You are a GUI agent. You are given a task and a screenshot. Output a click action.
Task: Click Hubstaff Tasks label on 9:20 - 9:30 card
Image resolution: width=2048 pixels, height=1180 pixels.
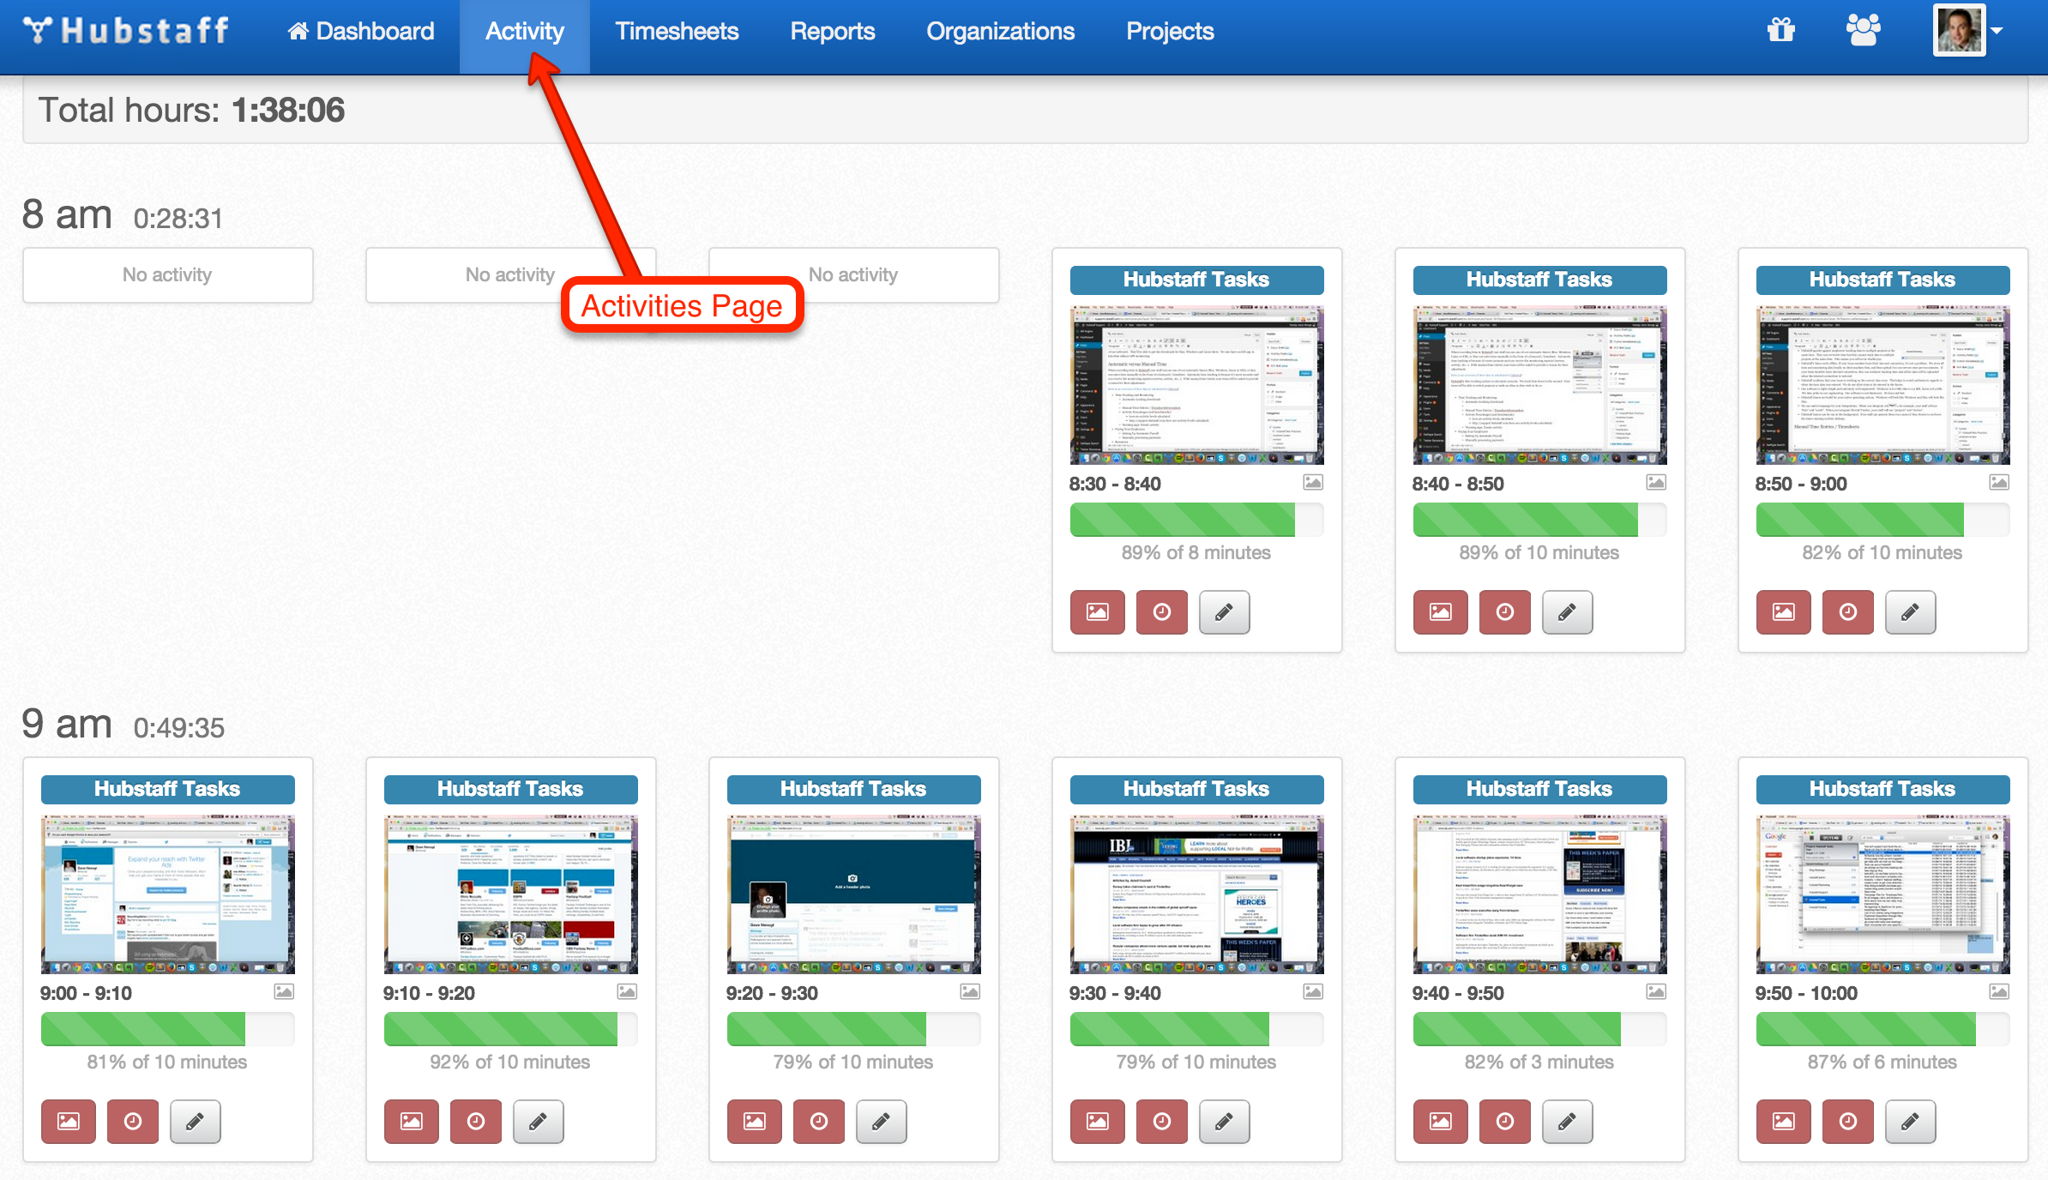pyautogui.click(x=853, y=789)
